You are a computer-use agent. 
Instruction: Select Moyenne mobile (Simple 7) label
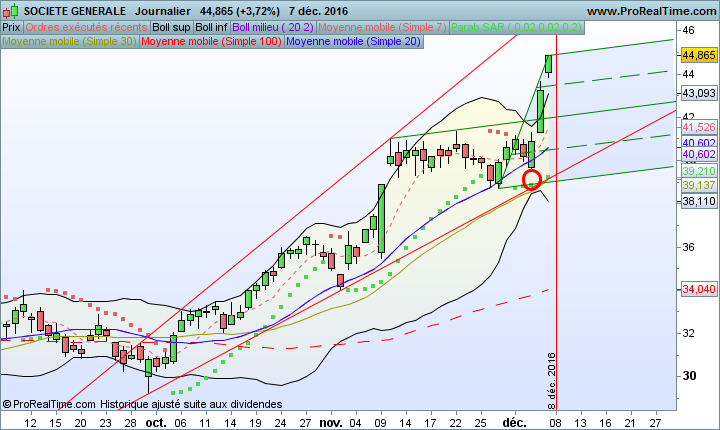point(382,28)
